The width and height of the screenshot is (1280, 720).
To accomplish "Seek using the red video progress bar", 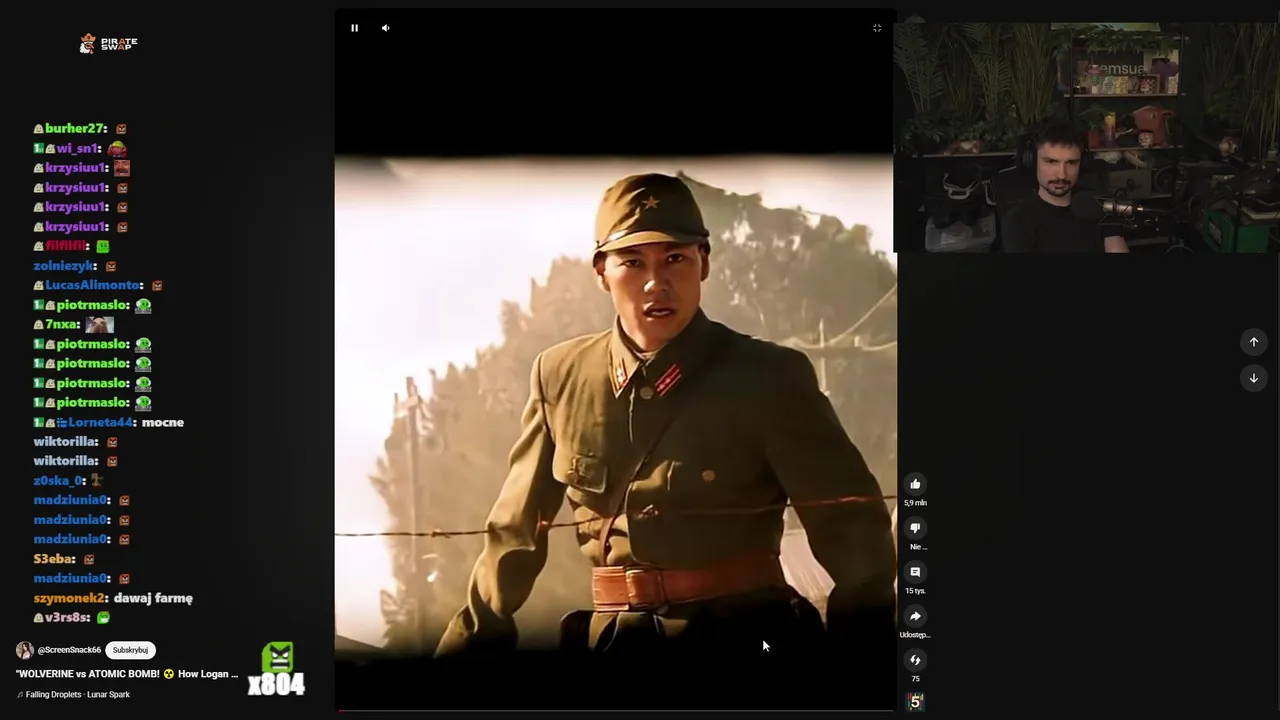I will coord(615,711).
